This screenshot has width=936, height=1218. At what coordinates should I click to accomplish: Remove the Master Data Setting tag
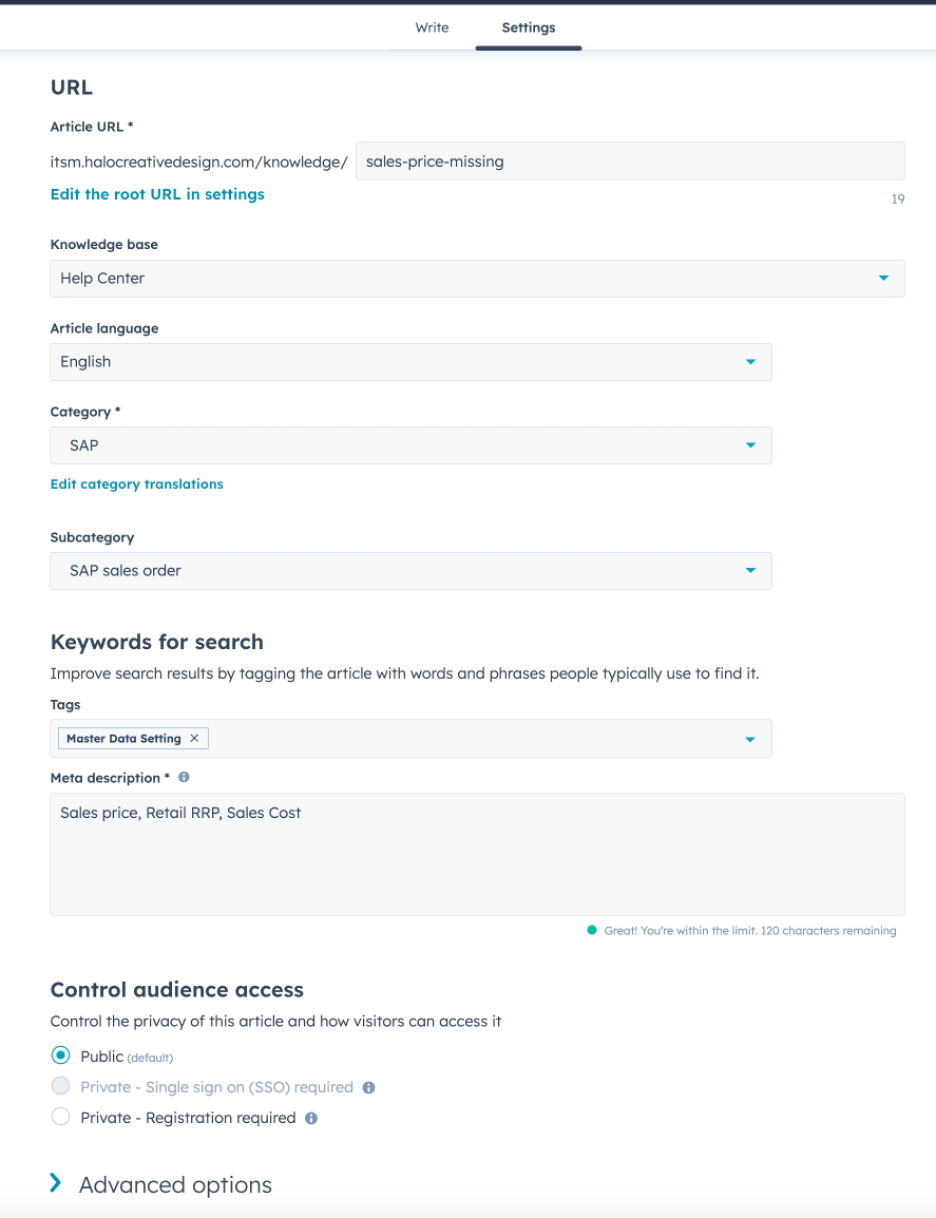(195, 738)
